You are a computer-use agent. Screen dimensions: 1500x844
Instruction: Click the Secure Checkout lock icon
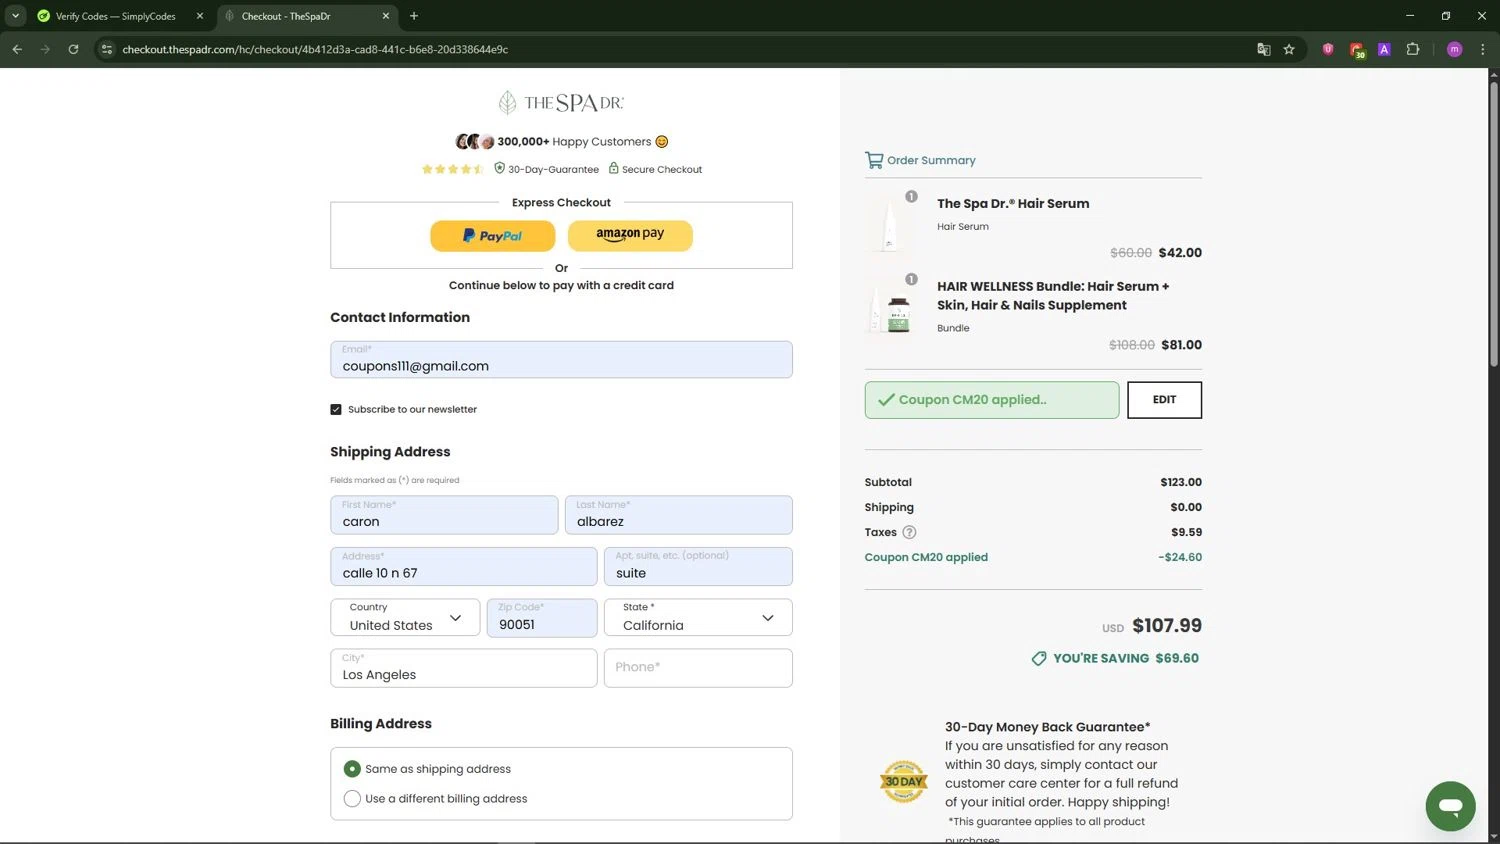tap(614, 168)
